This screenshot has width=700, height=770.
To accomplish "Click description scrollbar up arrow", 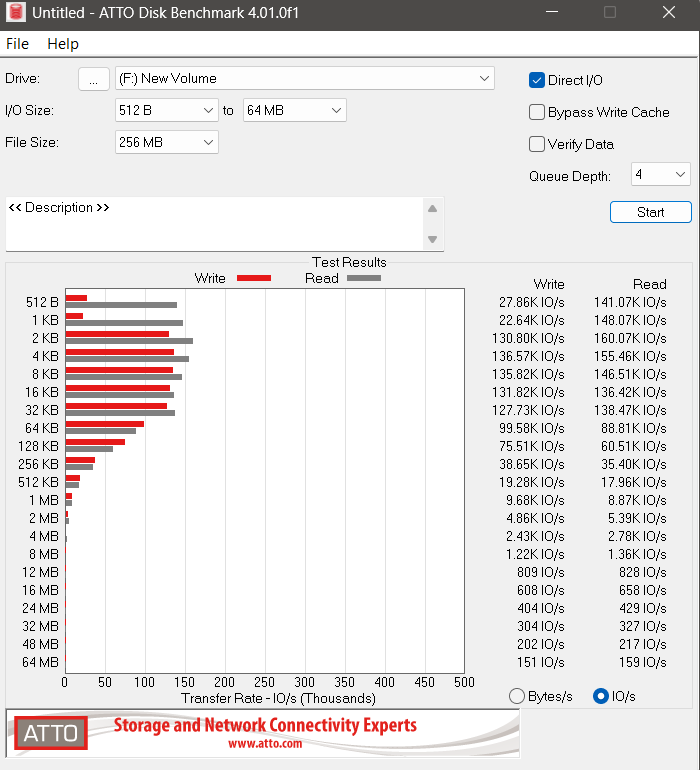I will [x=432, y=209].
